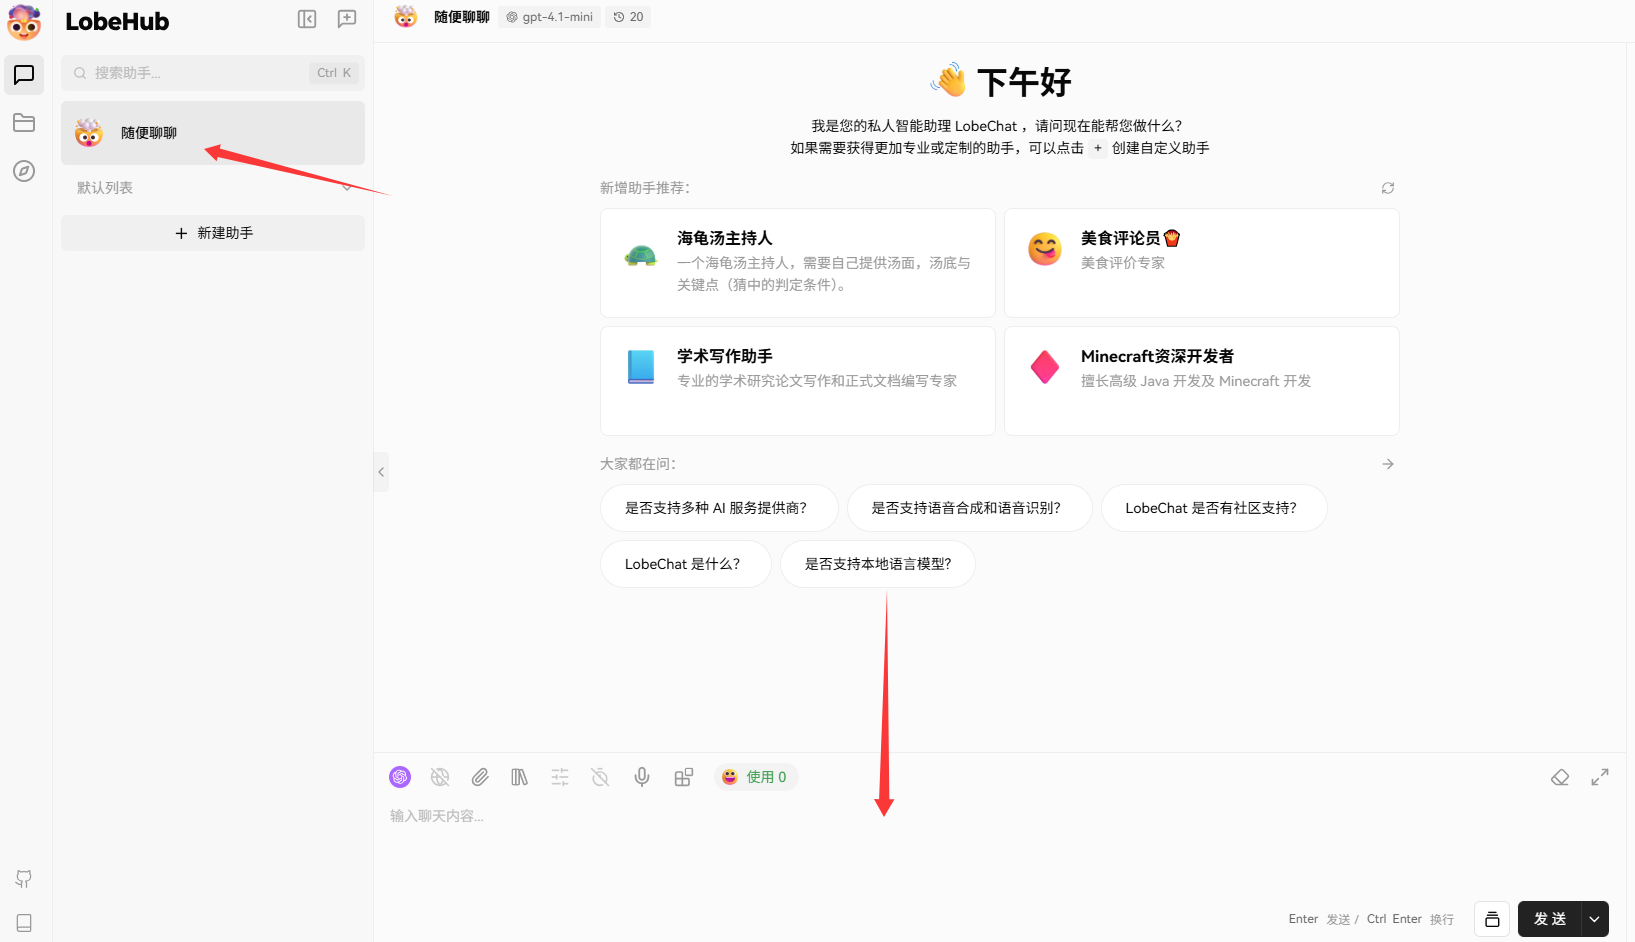Open the model selection icon in toolbar
The width and height of the screenshot is (1635, 942).
(400, 777)
